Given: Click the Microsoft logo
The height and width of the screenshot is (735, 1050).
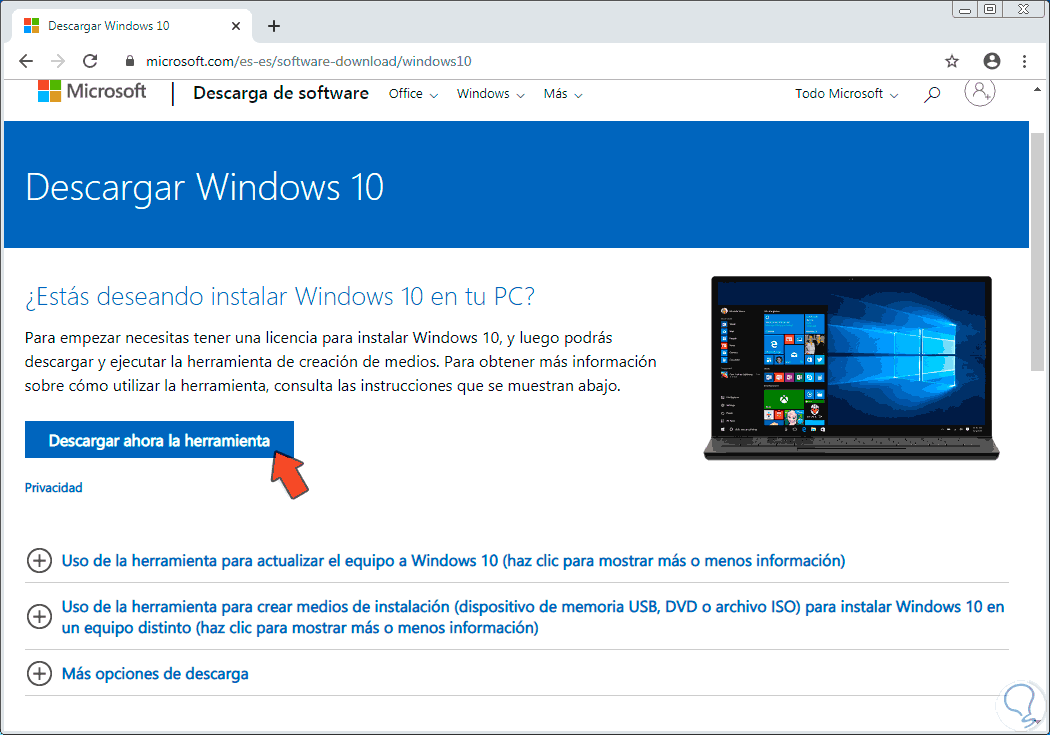Looking at the screenshot, I should point(92,91).
